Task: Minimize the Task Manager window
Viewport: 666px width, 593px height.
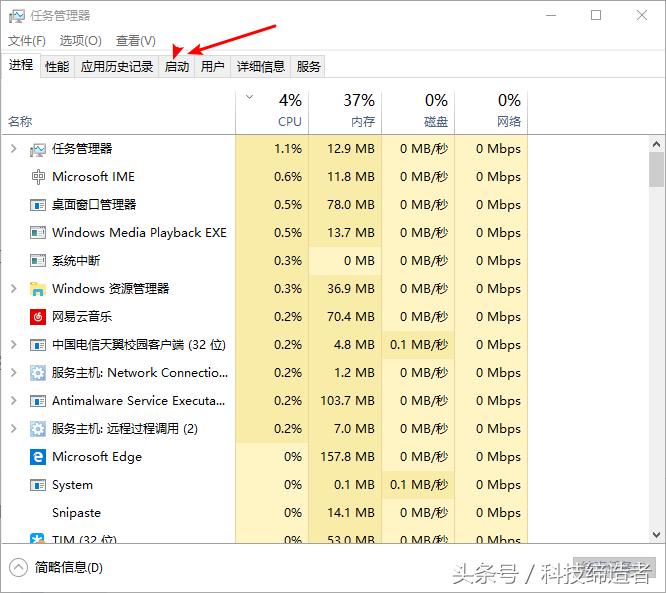Action: tap(551, 16)
